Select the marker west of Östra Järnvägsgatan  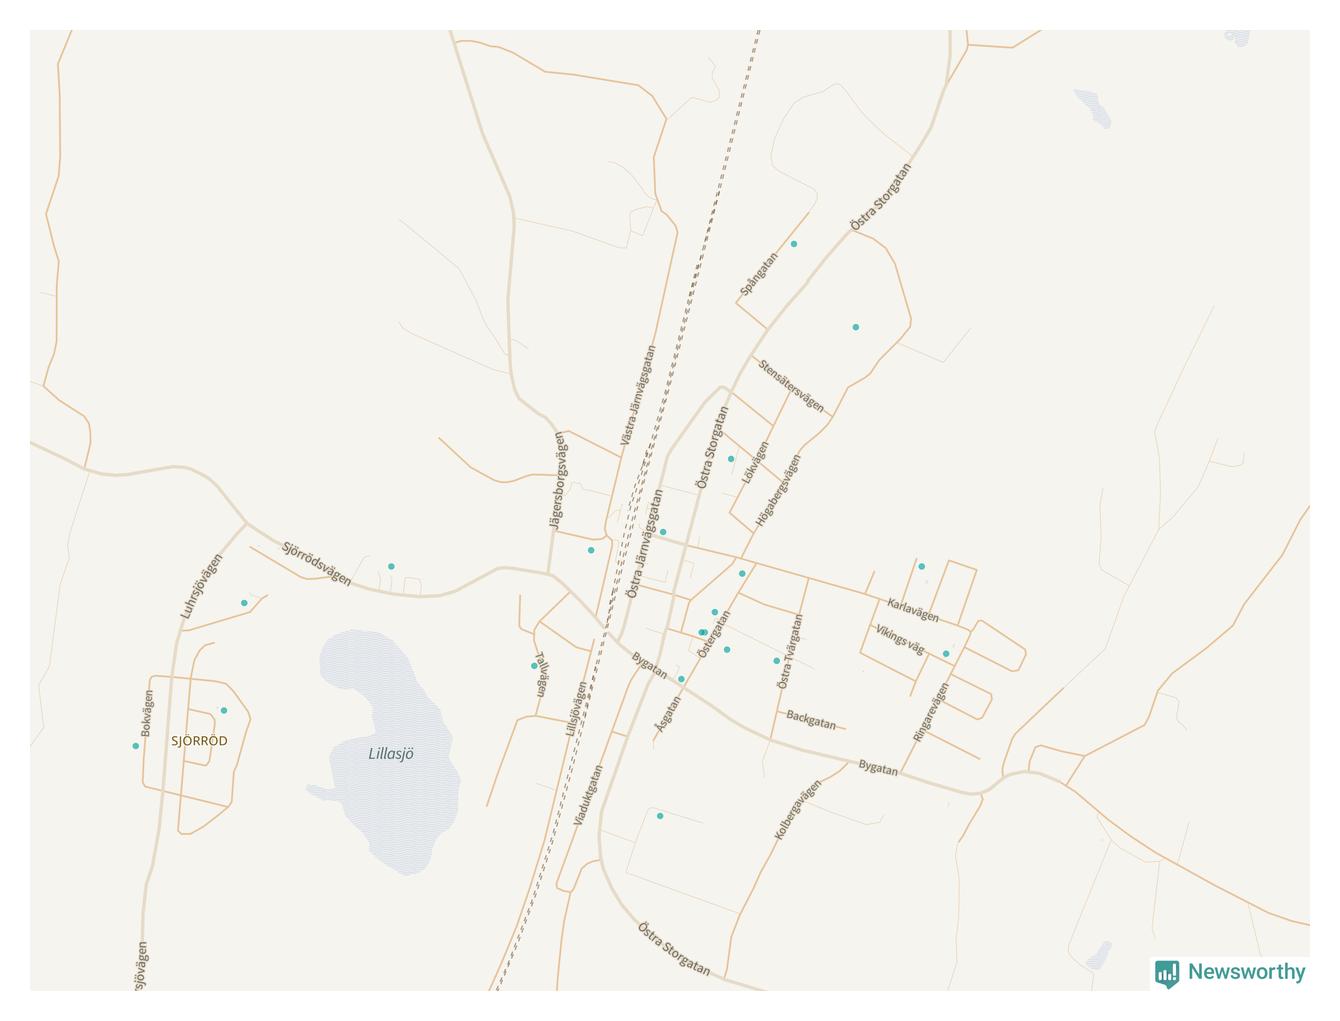click(x=591, y=550)
